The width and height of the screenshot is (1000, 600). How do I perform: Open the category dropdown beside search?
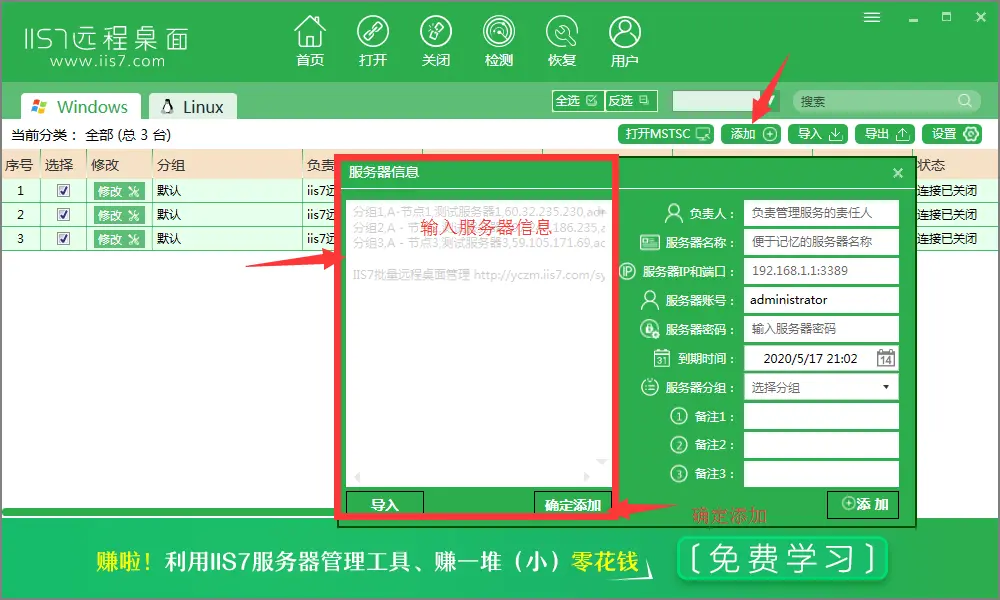pyautogui.click(x=726, y=101)
